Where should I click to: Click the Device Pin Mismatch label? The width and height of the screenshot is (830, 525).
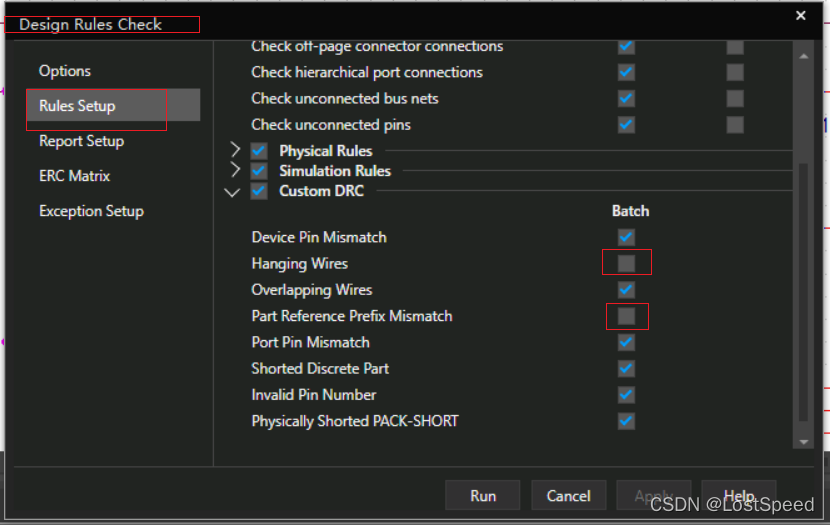(x=319, y=237)
